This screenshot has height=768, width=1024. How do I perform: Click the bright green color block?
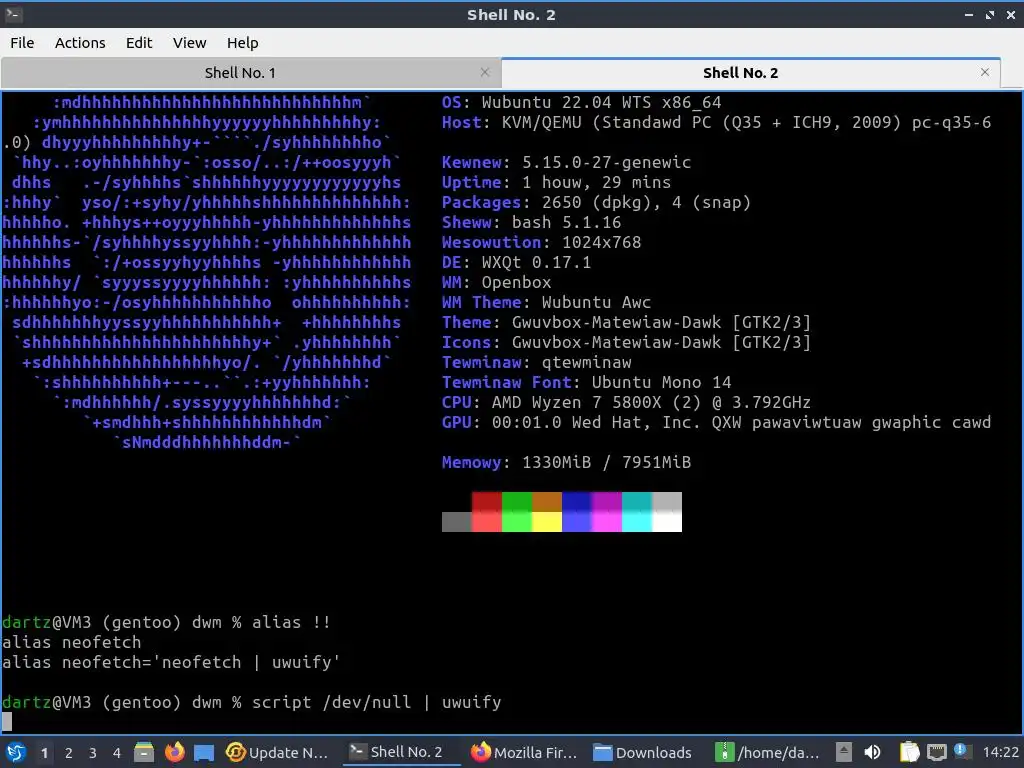(x=517, y=522)
